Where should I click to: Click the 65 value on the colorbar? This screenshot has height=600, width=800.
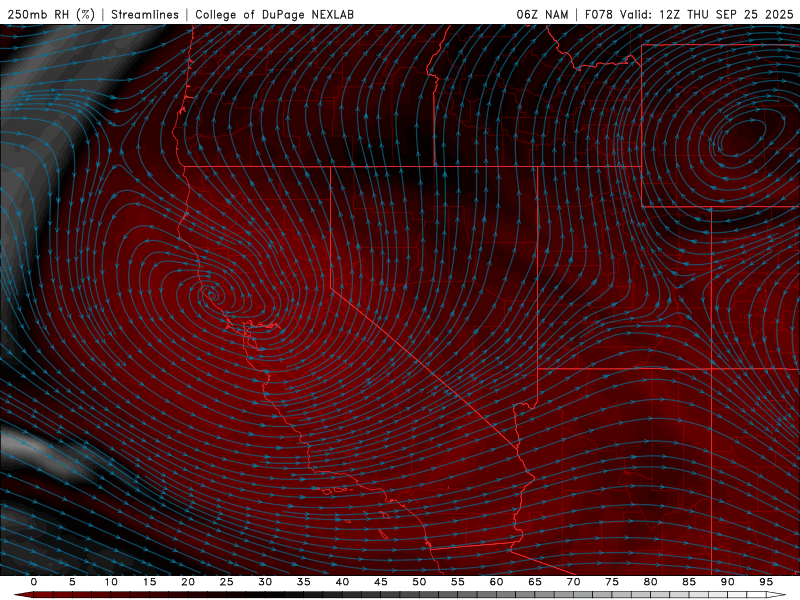[x=534, y=582]
